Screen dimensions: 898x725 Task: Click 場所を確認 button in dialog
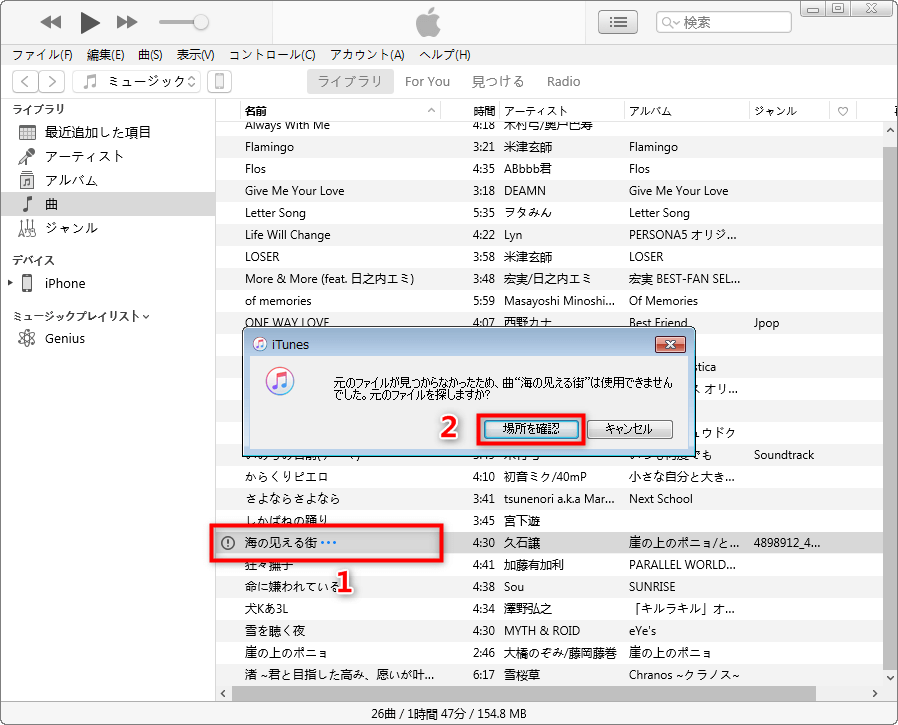531,429
